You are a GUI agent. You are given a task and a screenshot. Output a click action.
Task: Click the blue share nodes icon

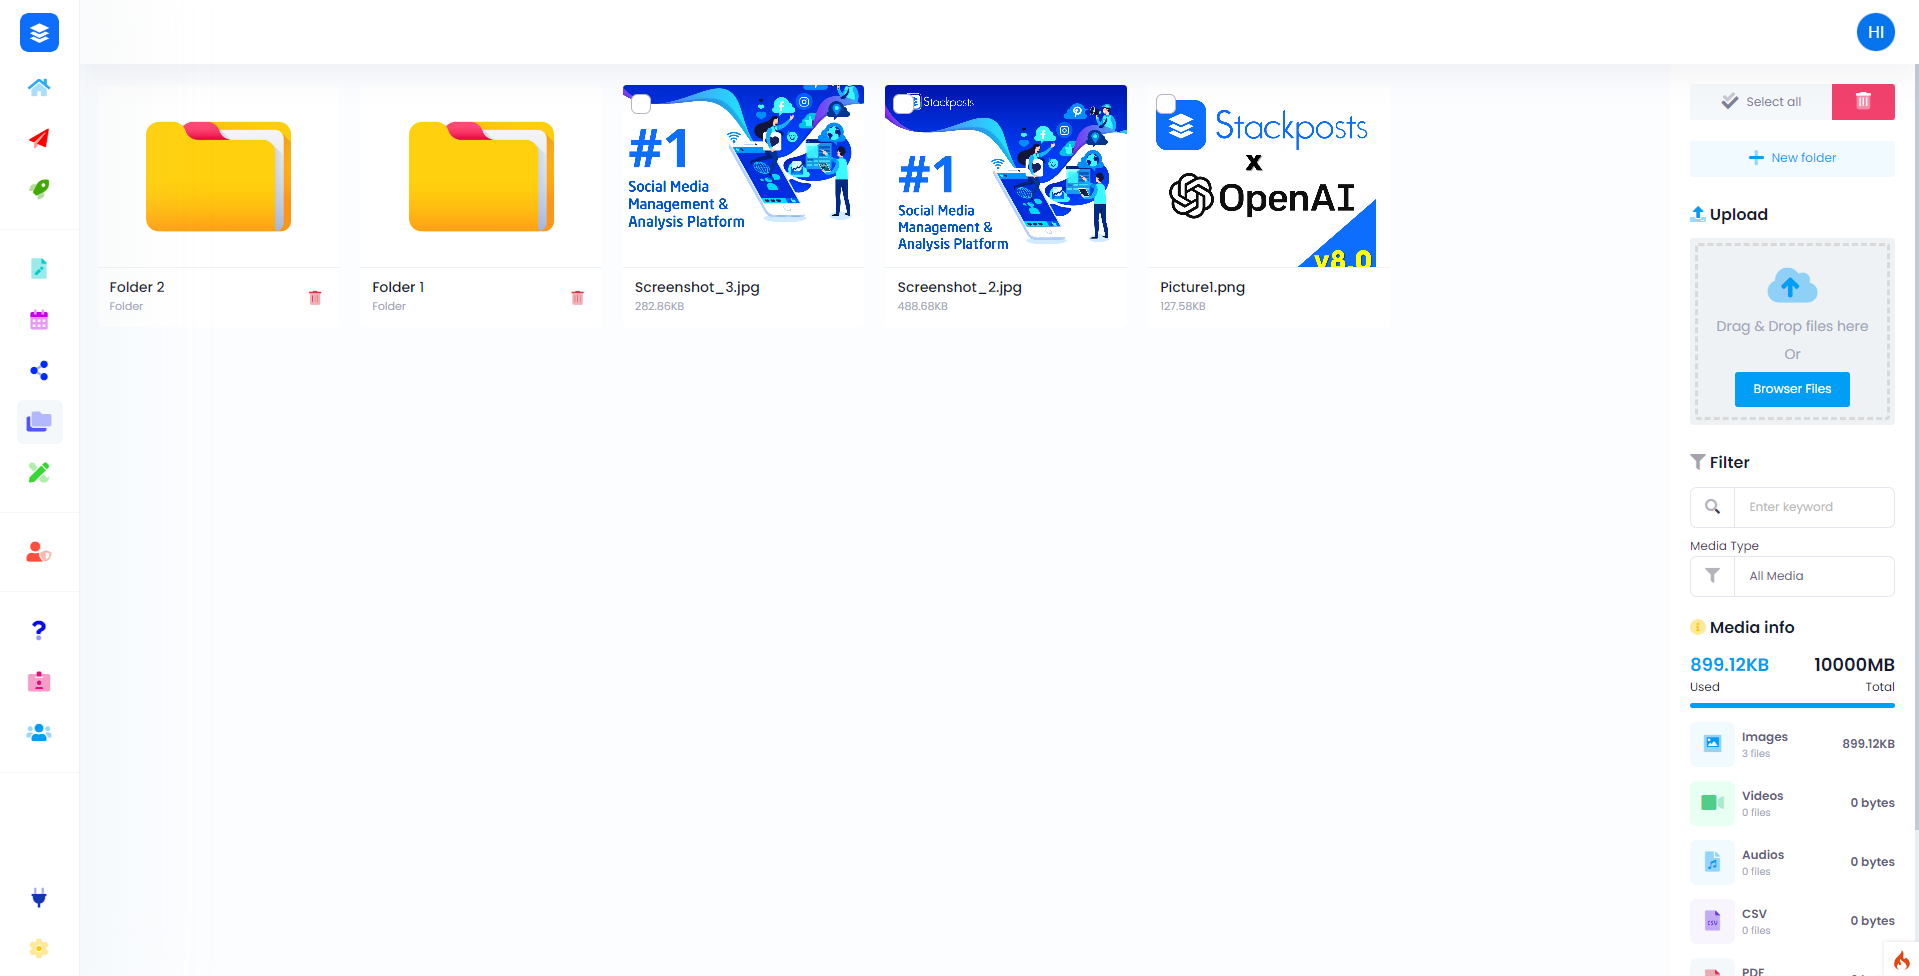click(x=39, y=371)
